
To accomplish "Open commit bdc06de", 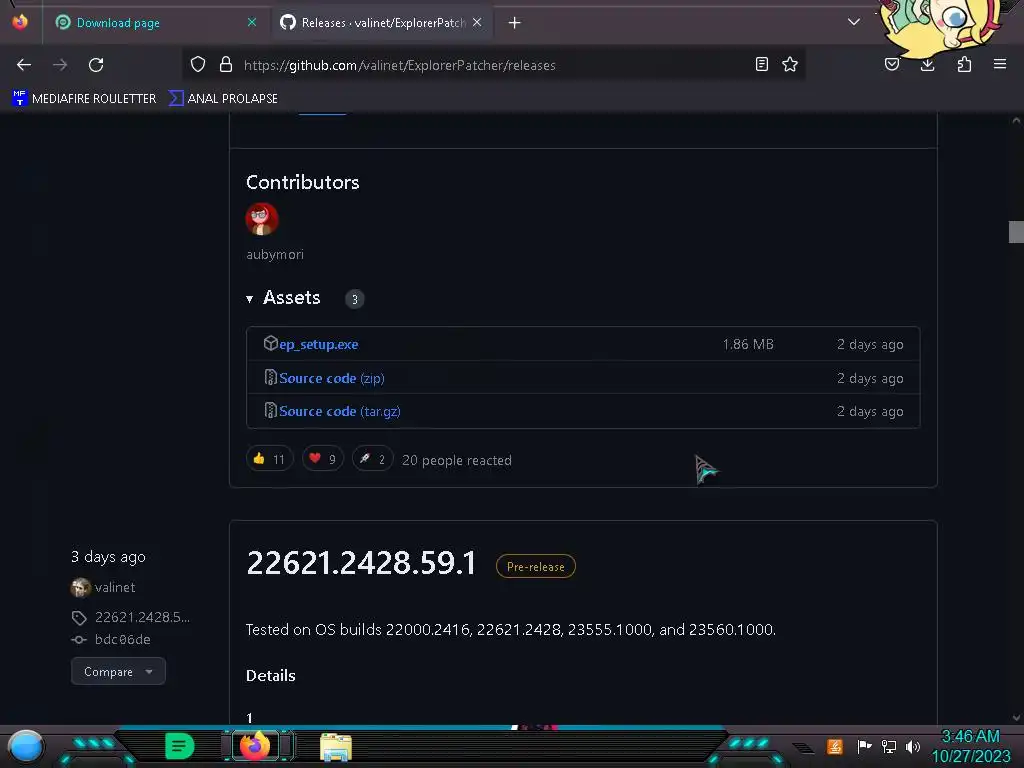I will 123,639.
